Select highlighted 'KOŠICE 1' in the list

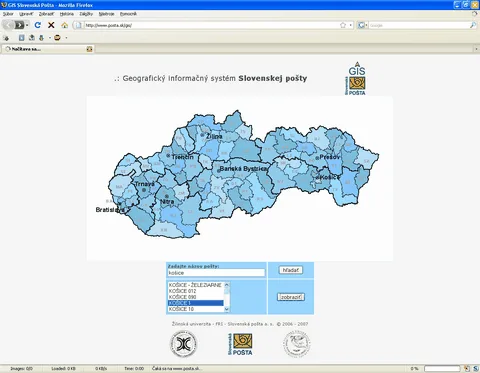[195, 303]
